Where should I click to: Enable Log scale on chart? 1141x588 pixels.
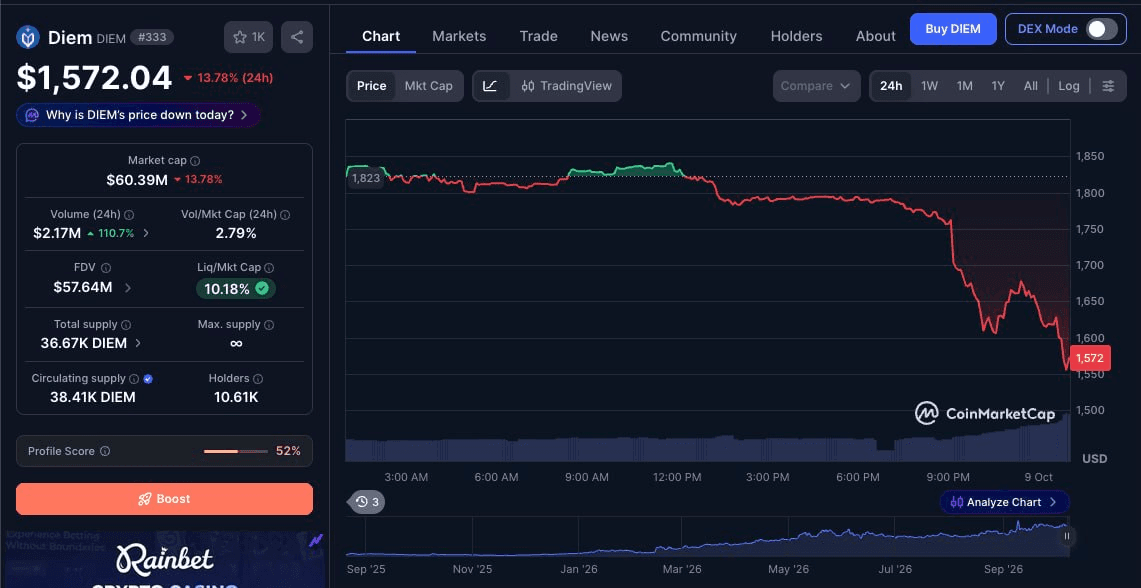click(1069, 86)
